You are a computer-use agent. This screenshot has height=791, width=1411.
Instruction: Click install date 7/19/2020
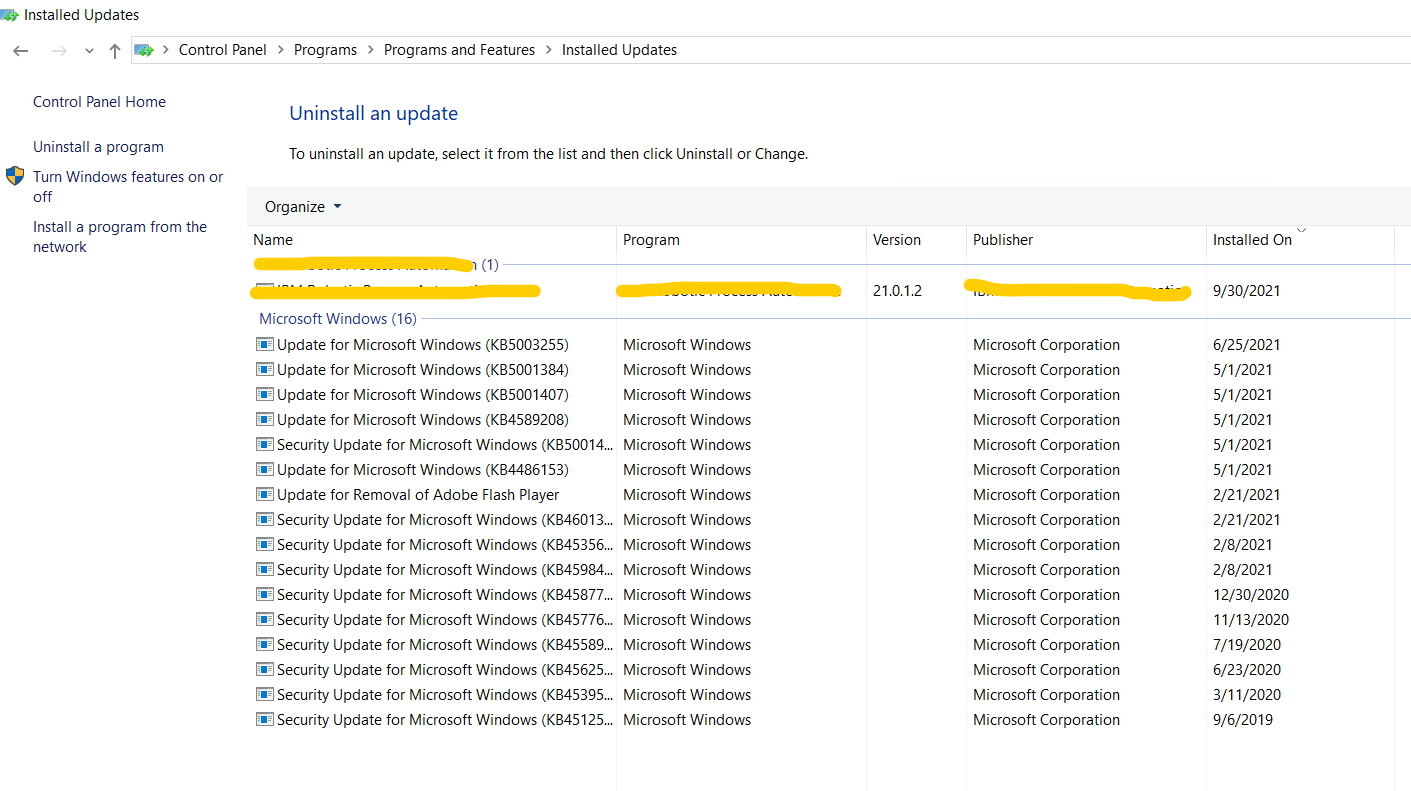click(x=1247, y=645)
